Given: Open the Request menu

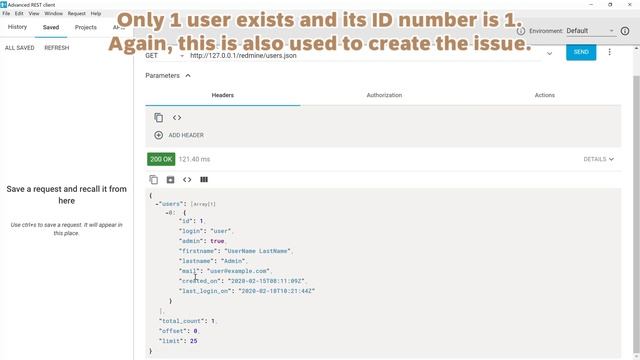Looking at the screenshot, I should tap(77, 13).
